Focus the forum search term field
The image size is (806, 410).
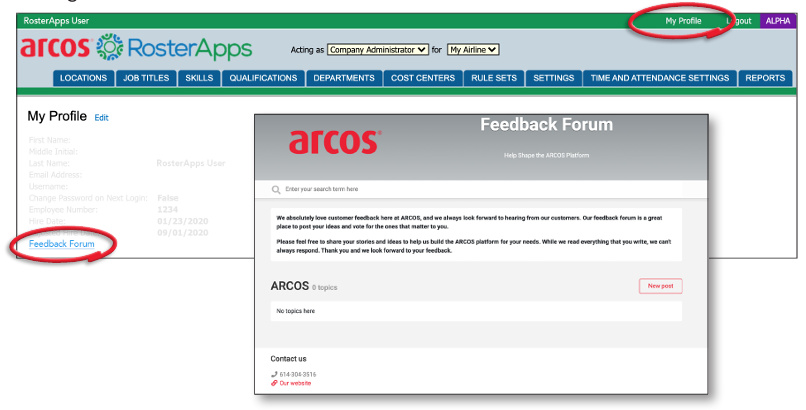point(476,189)
